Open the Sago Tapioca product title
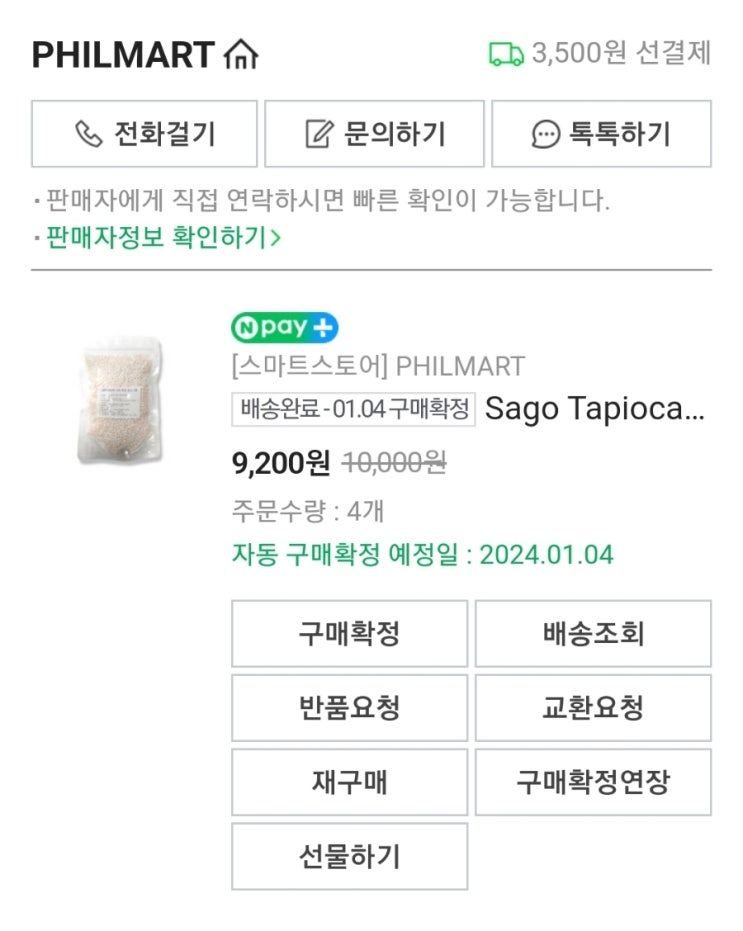The height and width of the screenshot is (931, 743). (595, 409)
